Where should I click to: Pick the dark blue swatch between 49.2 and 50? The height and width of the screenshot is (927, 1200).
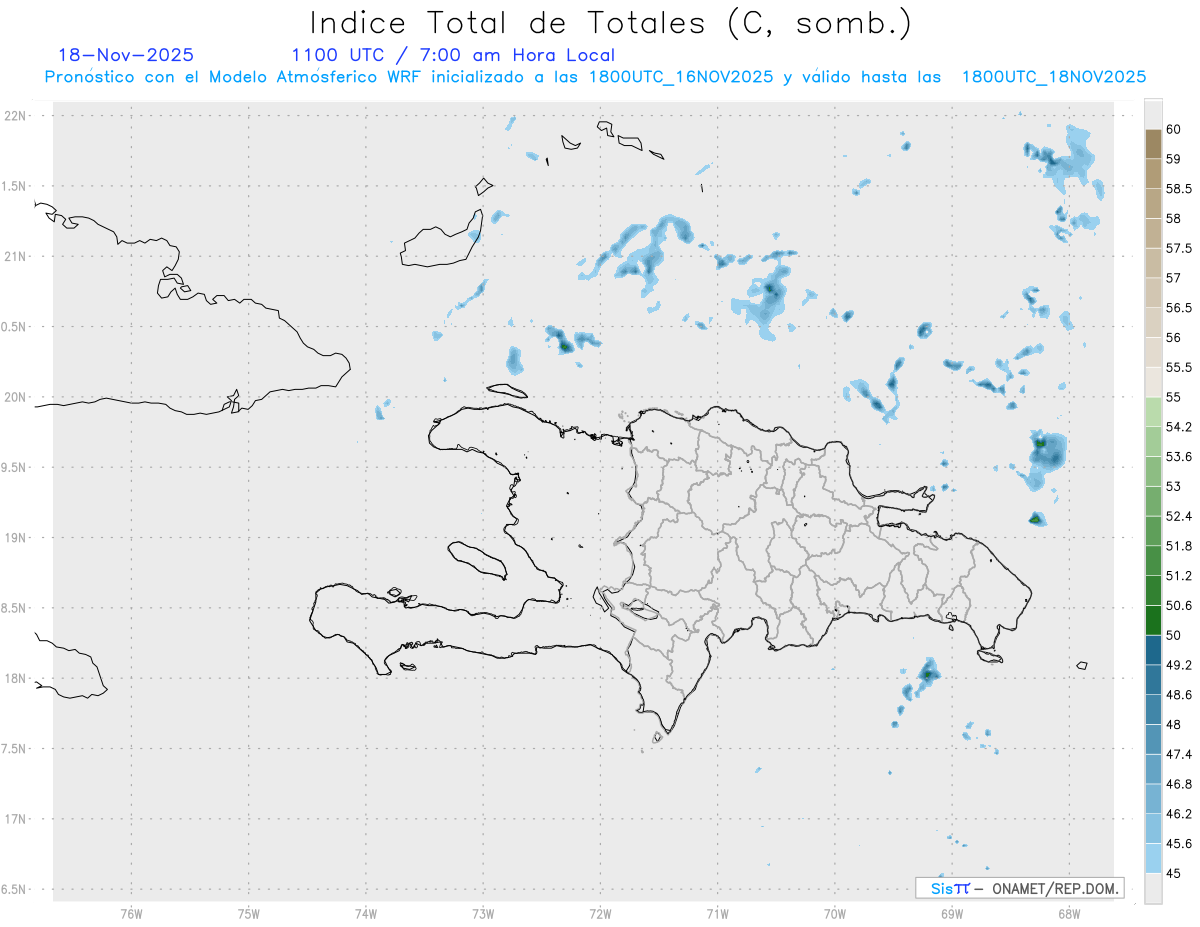pos(1153,650)
